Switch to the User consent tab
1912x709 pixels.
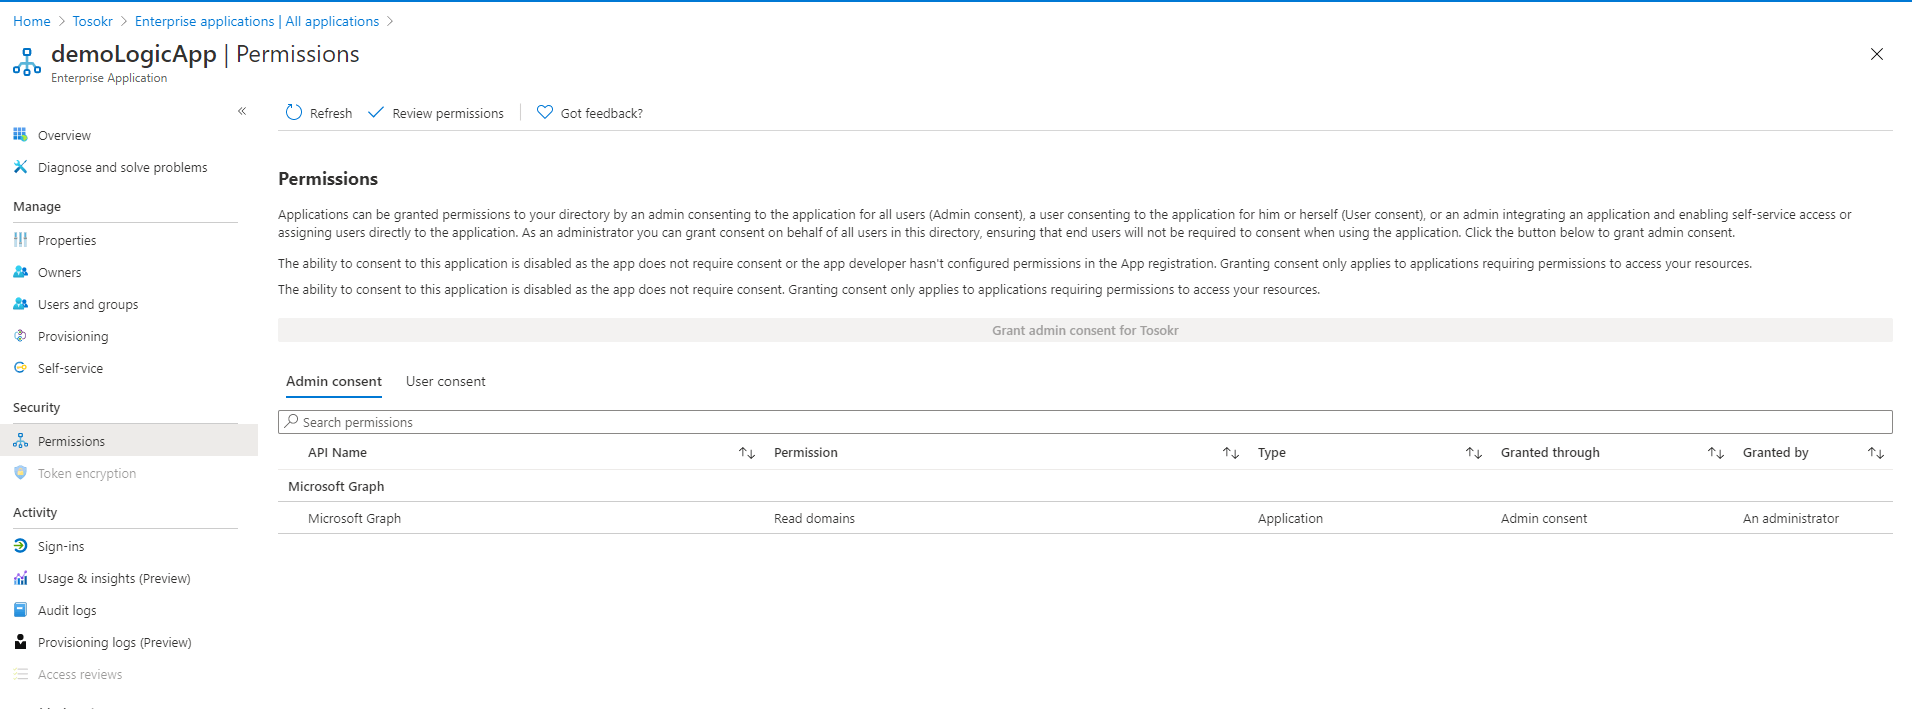tap(445, 381)
